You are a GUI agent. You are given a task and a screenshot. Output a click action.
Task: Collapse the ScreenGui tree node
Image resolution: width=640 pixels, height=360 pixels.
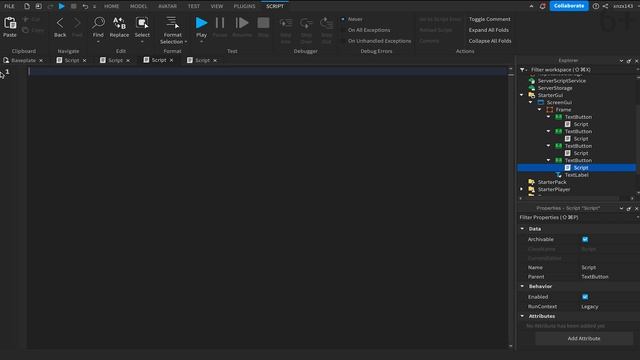[x=531, y=102]
